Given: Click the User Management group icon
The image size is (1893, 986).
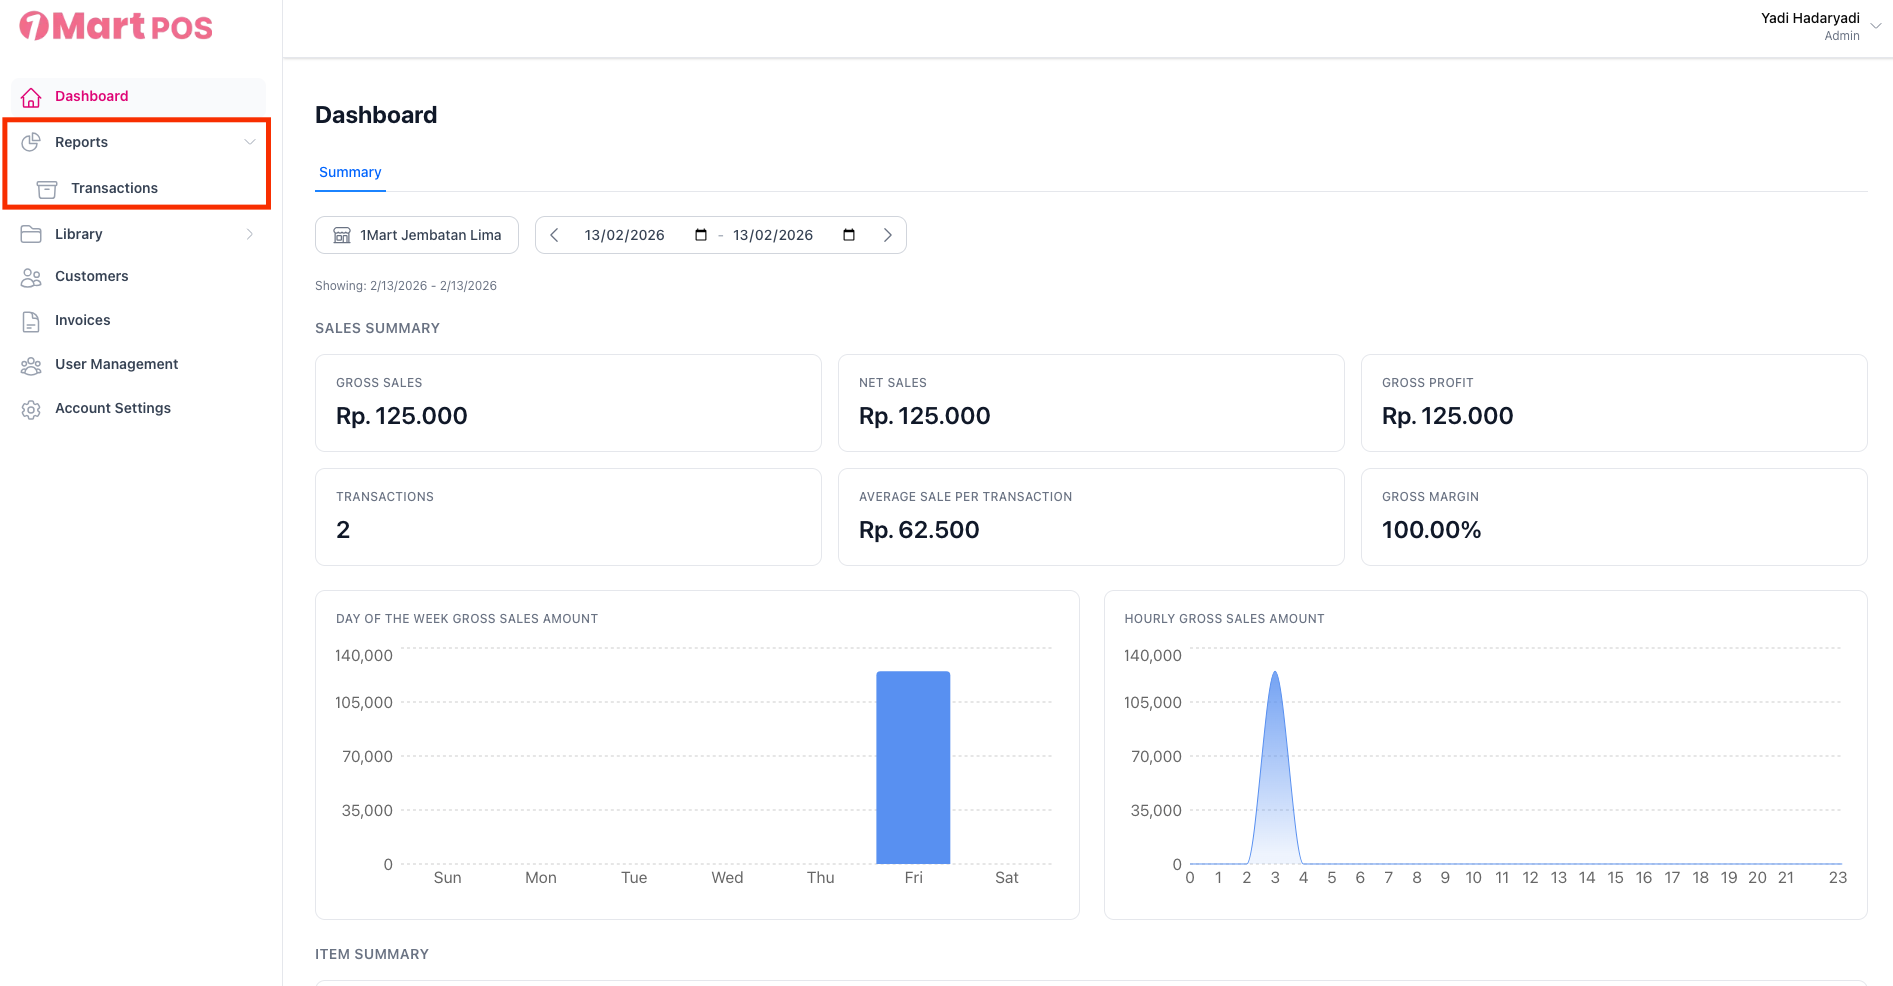Looking at the screenshot, I should [x=31, y=365].
